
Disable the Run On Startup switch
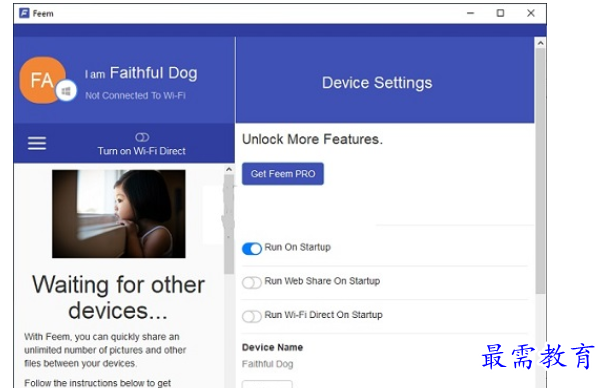click(252, 248)
